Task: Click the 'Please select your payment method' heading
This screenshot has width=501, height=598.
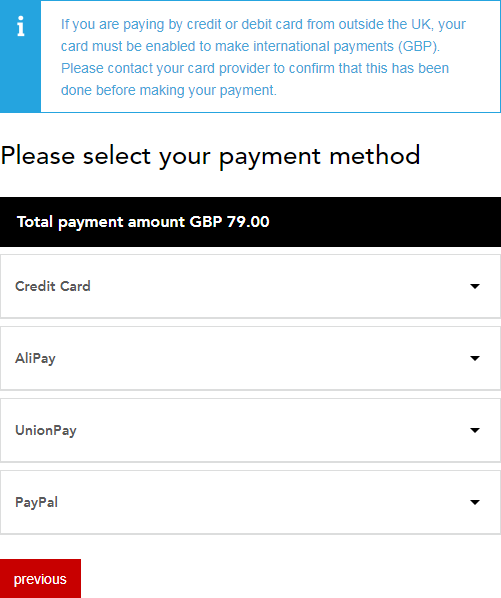Action: pos(210,156)
